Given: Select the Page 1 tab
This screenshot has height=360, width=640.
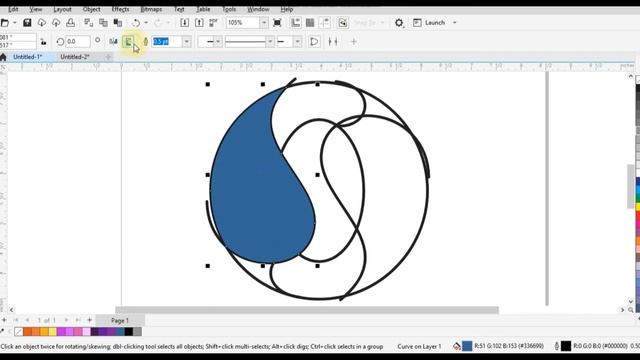Looking at the screenshot, I should tap(120, 320).
